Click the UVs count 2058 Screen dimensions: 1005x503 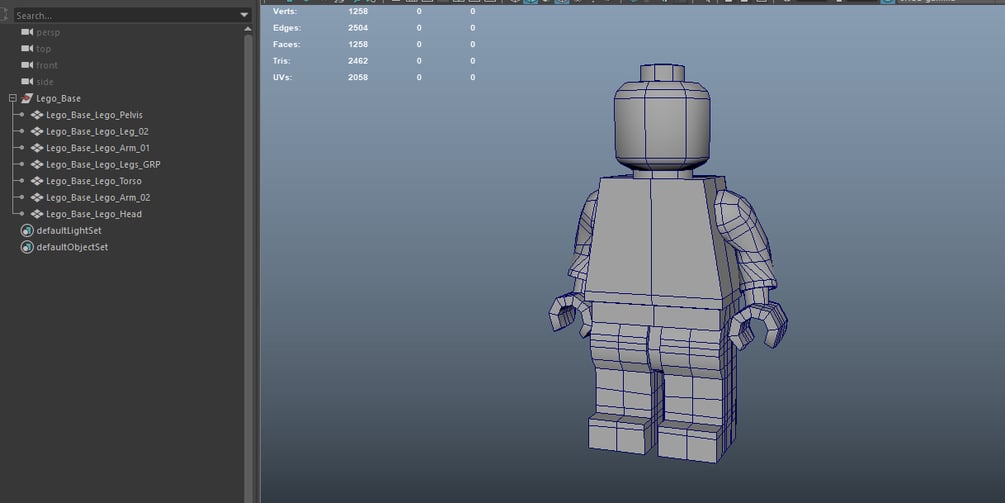pos(358,78)
